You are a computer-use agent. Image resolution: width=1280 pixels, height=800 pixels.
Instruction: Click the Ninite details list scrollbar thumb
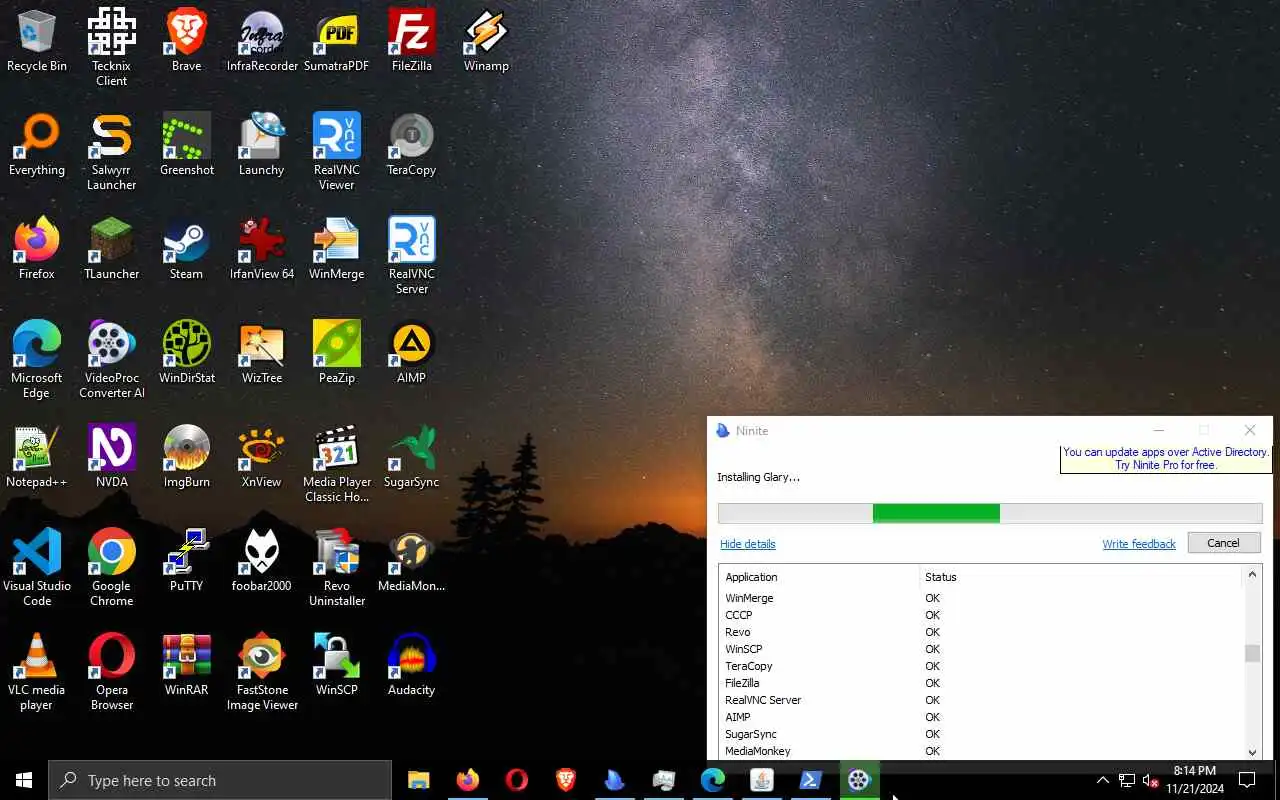(x=1252, y=653)
